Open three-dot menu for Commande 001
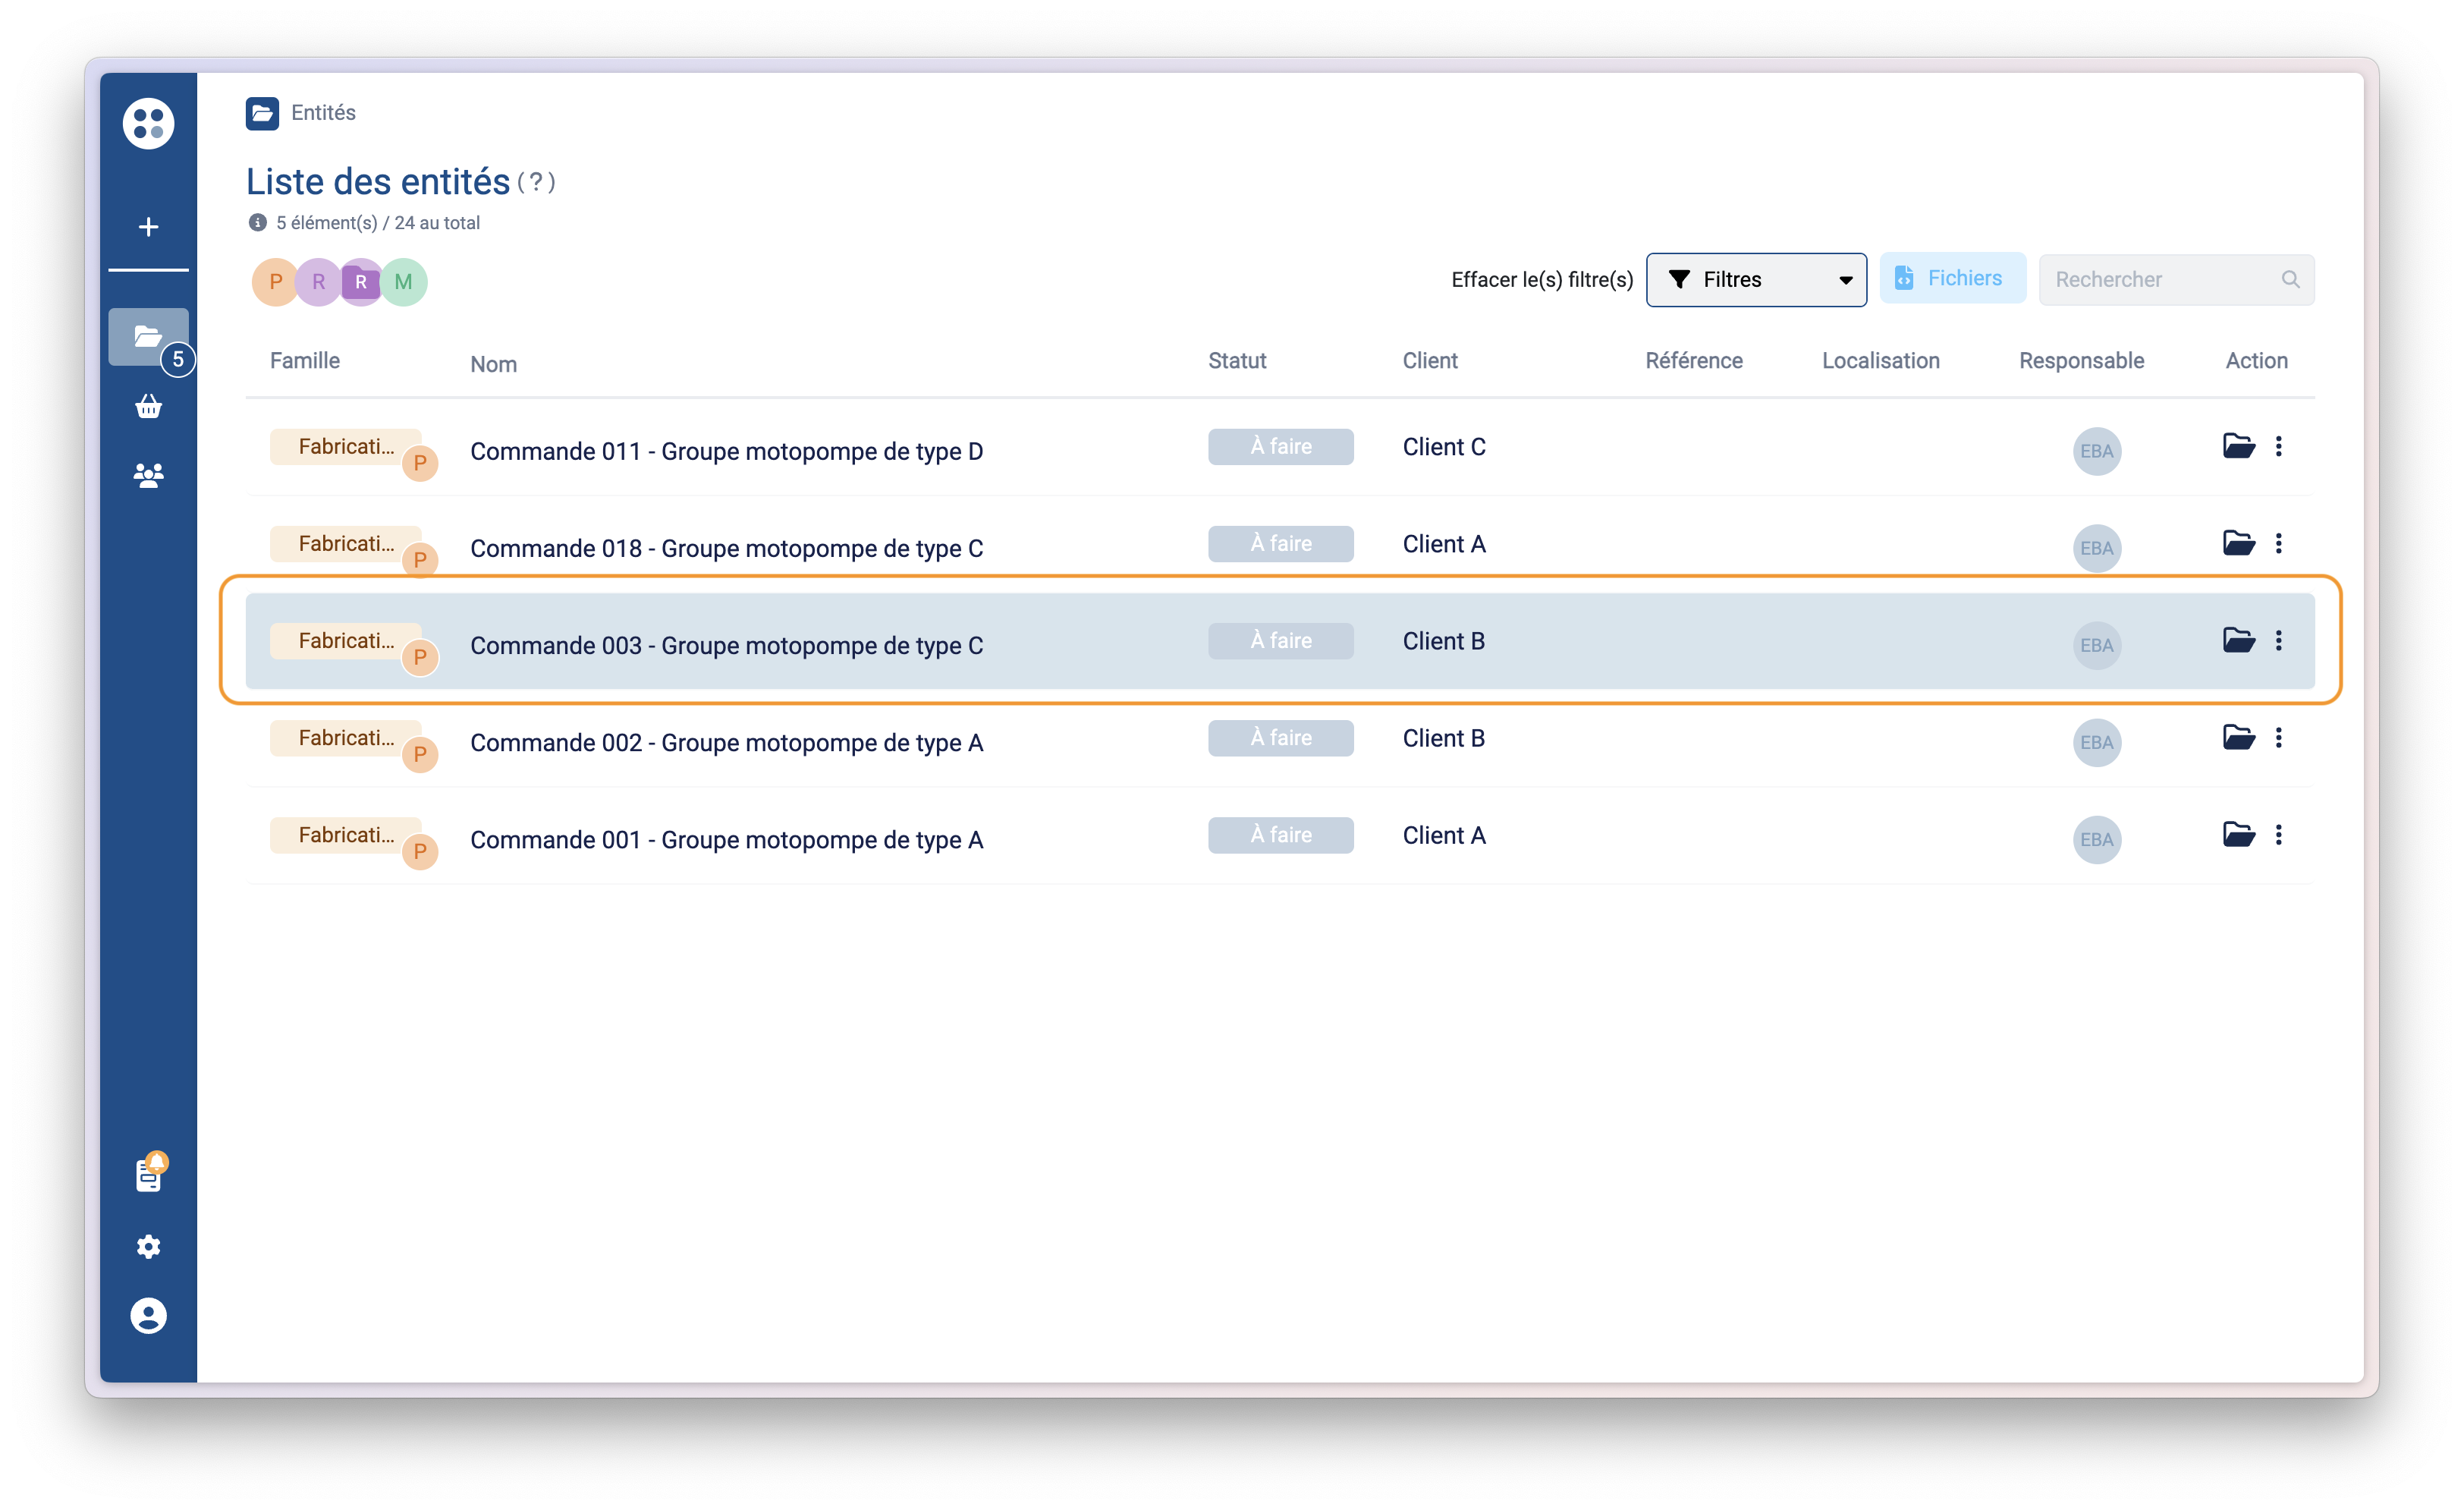The height and width of the screenshot is (1510, 2464). 2279,834
